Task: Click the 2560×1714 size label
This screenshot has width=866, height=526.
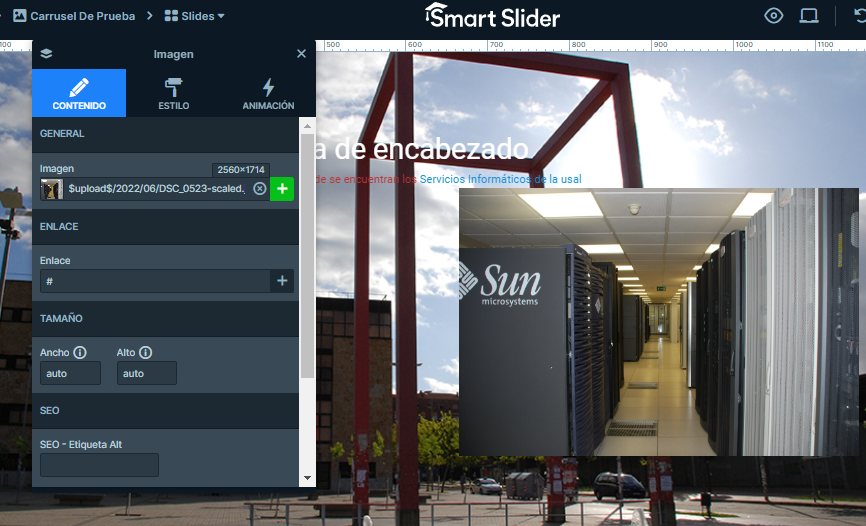Action: pos(241,170)
